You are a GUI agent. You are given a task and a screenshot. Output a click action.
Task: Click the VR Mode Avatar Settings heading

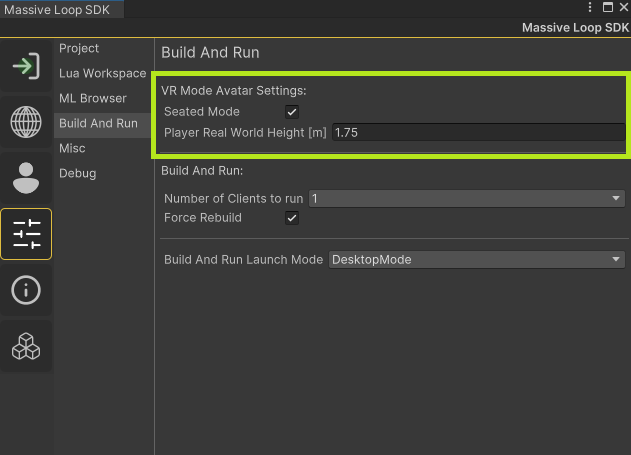(x=233, y=91)
